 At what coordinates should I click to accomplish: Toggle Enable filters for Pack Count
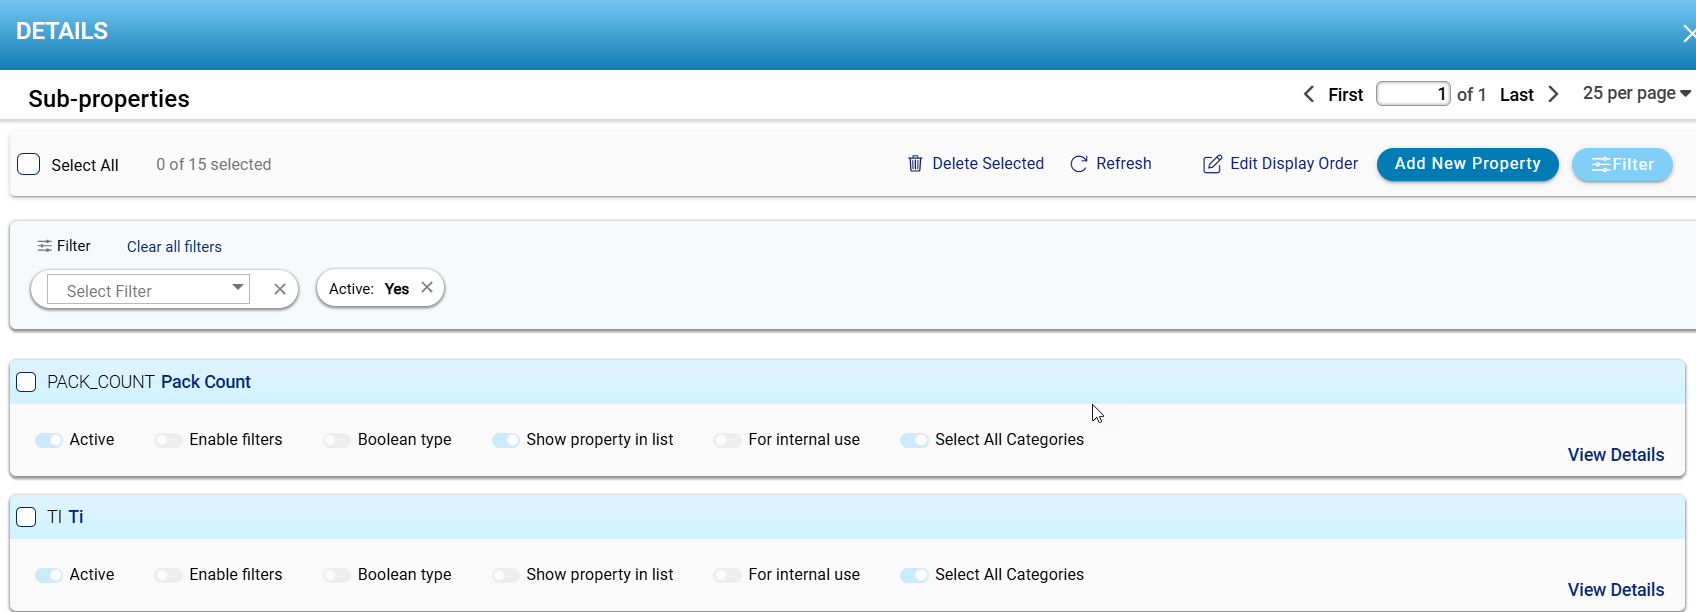tap(168, 440)
